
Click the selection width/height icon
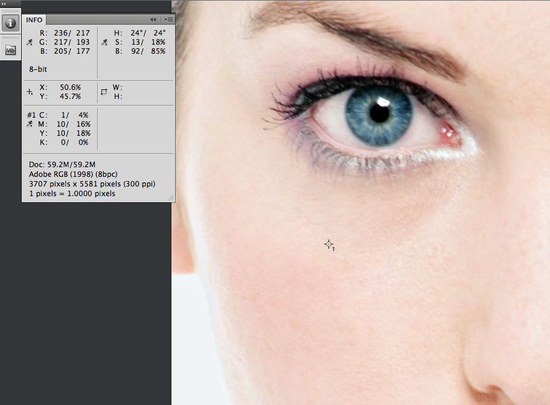click(x=104, y=92)
